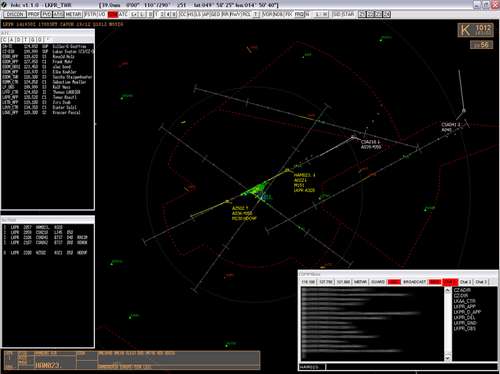Select the METAR tab in CommBox
The image size is (500, 374).
click(x=360, y=282)
